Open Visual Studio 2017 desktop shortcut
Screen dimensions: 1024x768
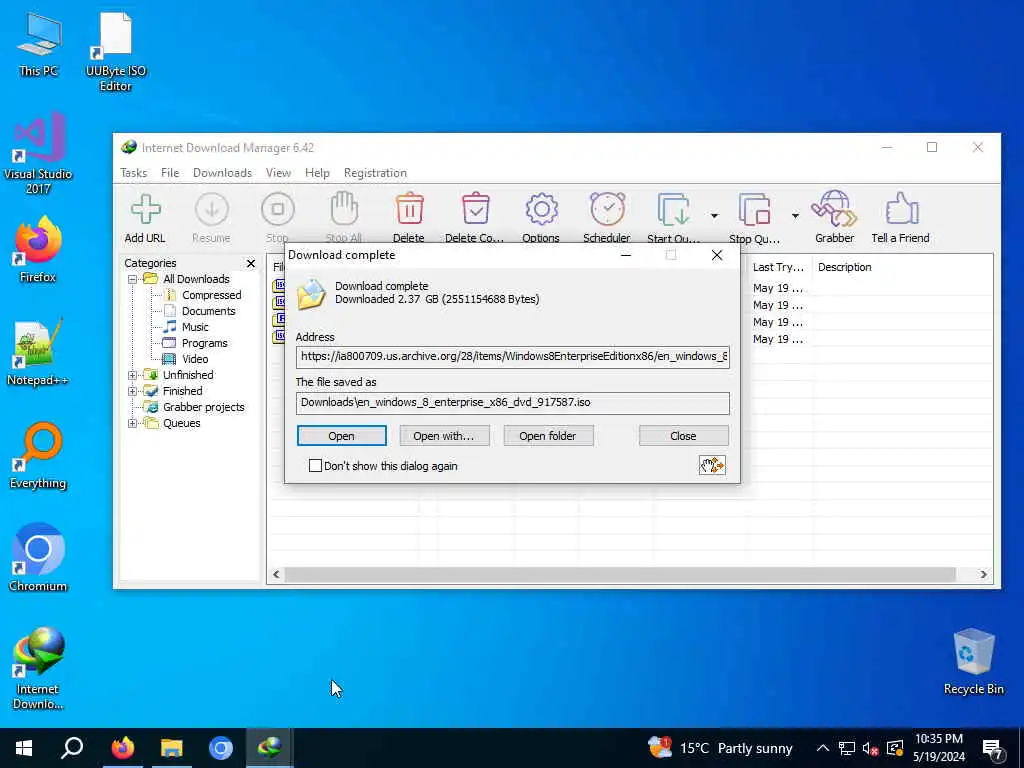click(38, 153)
